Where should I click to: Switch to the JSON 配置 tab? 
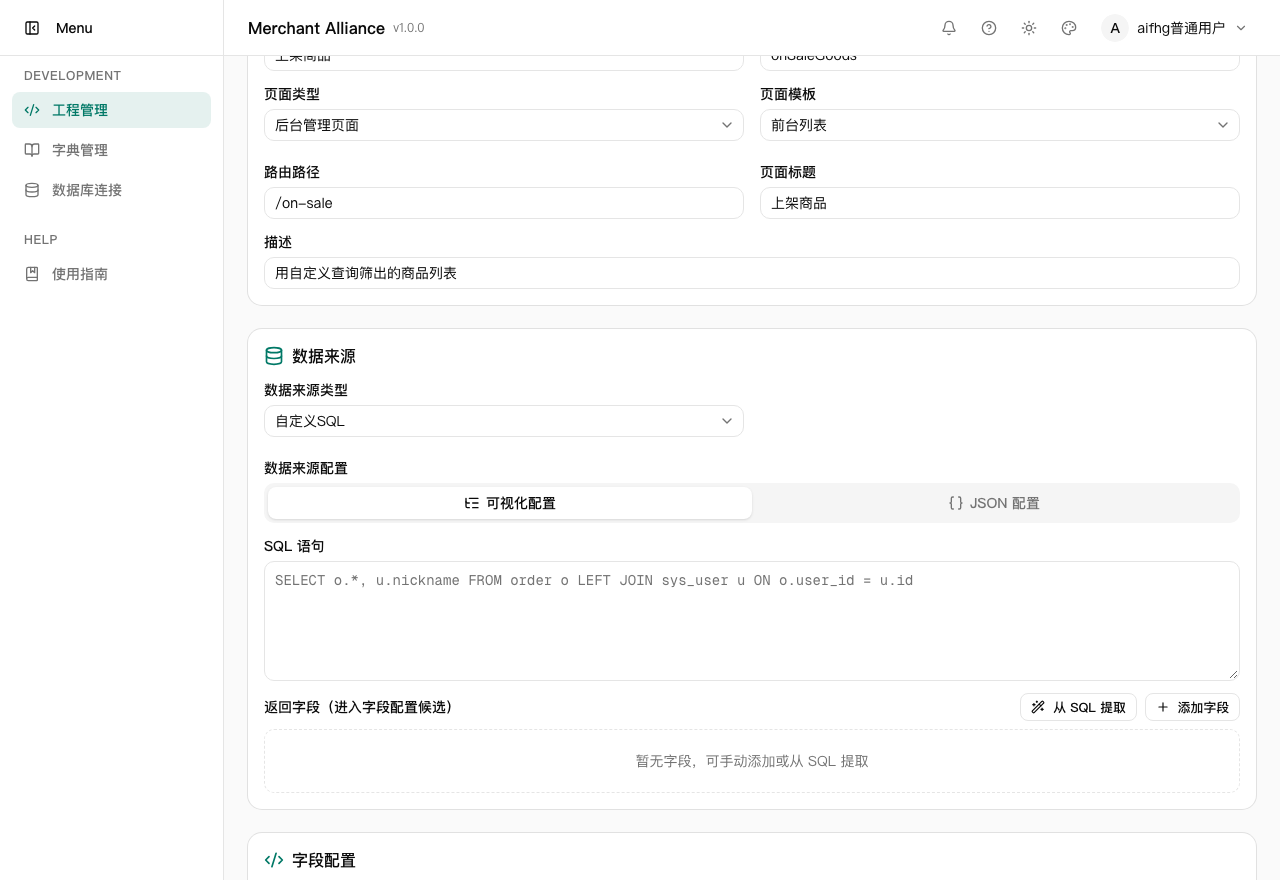[x=994, y=503]
